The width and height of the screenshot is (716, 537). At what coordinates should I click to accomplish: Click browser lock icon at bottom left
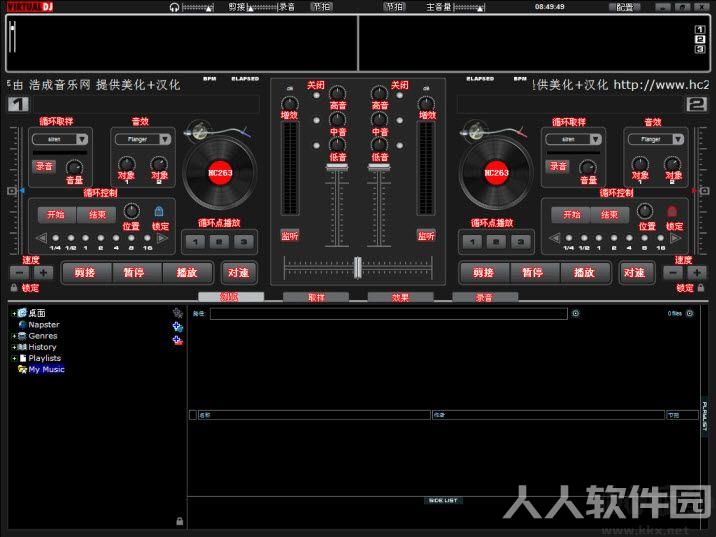[x=179, y=521]
